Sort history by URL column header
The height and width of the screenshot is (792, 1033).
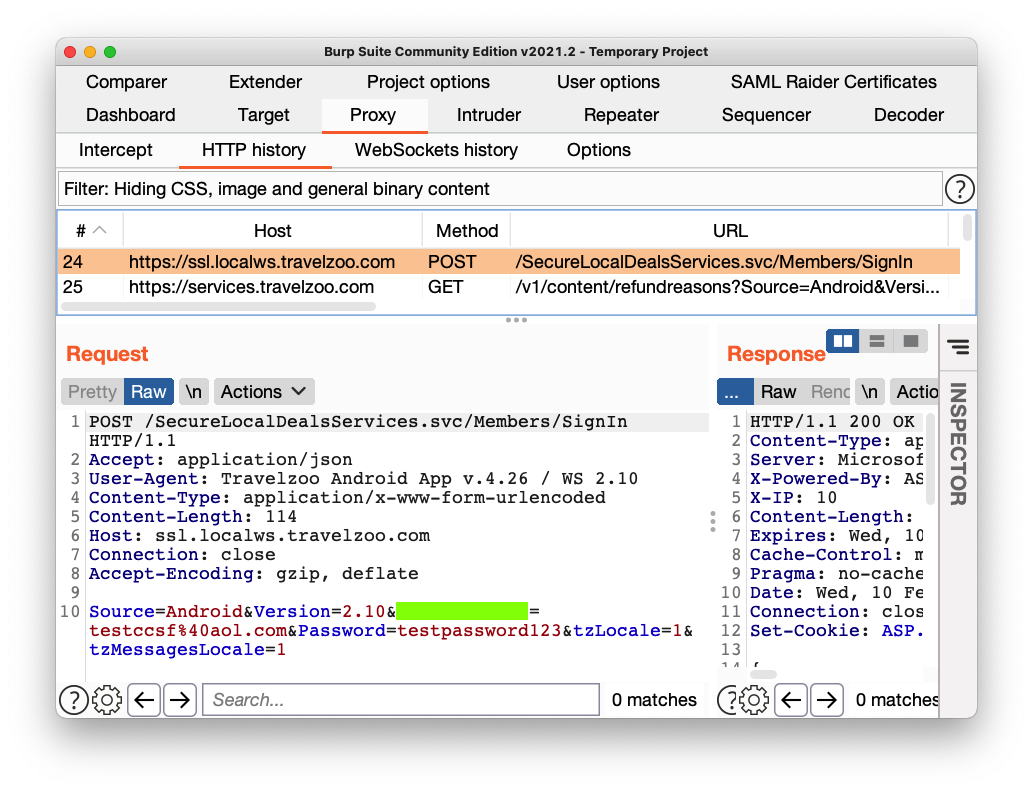tap(730, 231)
